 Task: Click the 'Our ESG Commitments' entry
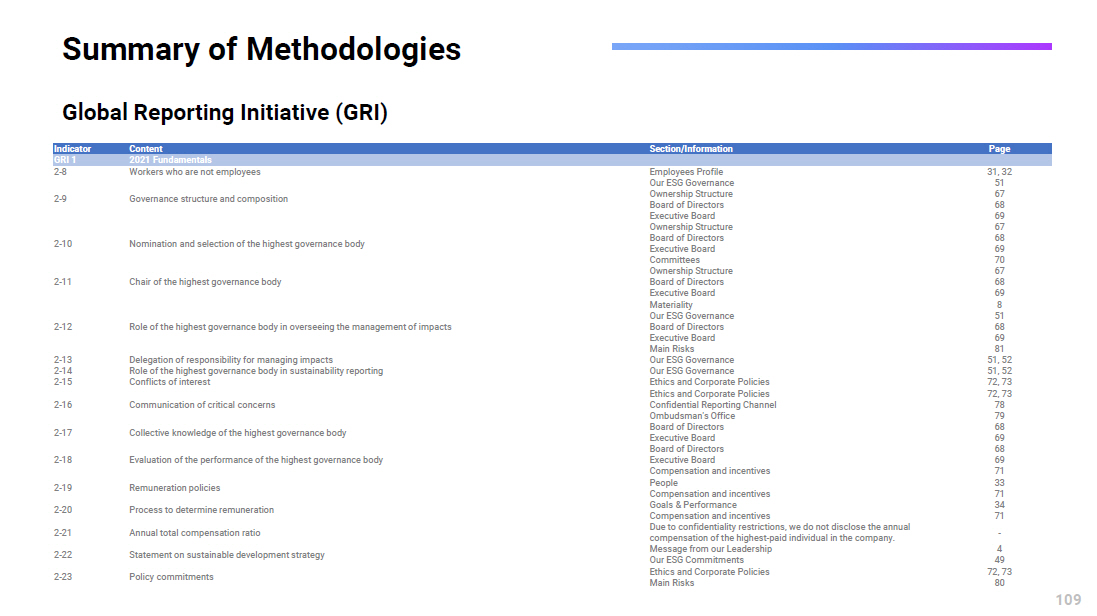pos(696,560)
